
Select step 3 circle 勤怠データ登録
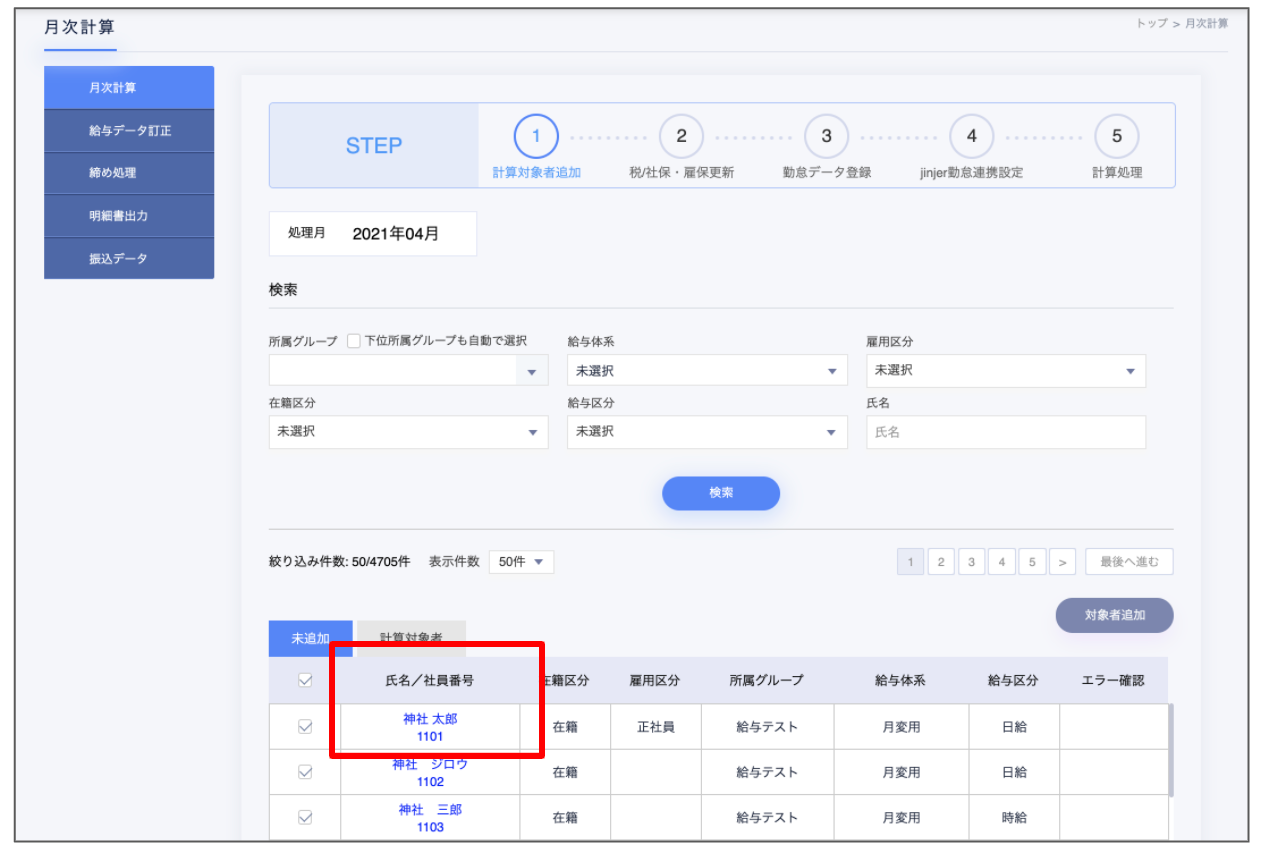click(826, 137)
